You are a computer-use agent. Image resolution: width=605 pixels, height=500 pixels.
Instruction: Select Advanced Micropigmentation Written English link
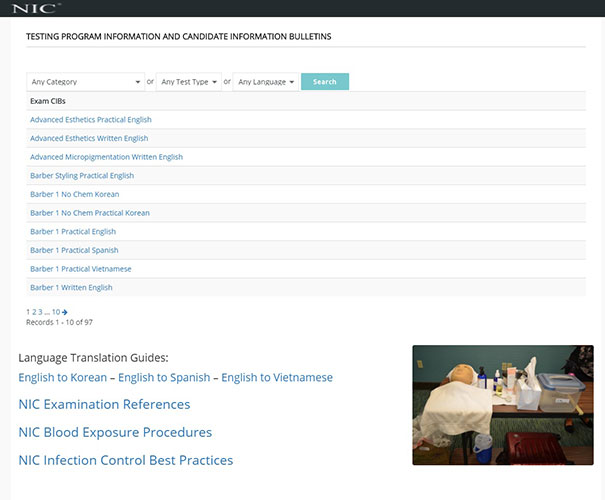(x=106, y=157)
